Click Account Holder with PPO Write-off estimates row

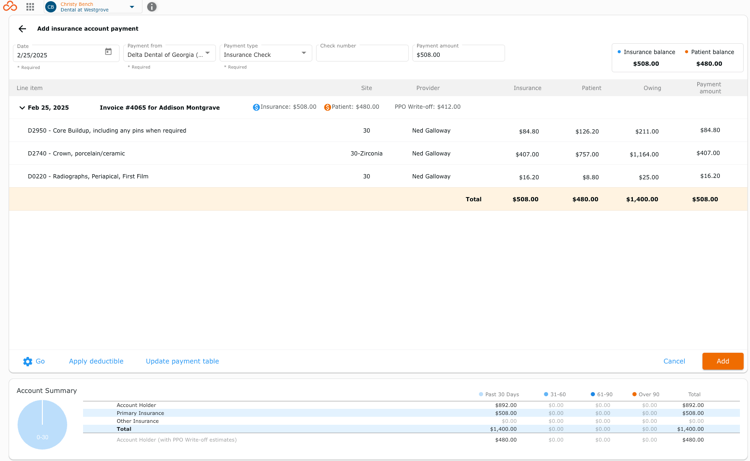(x=411, y=440)
